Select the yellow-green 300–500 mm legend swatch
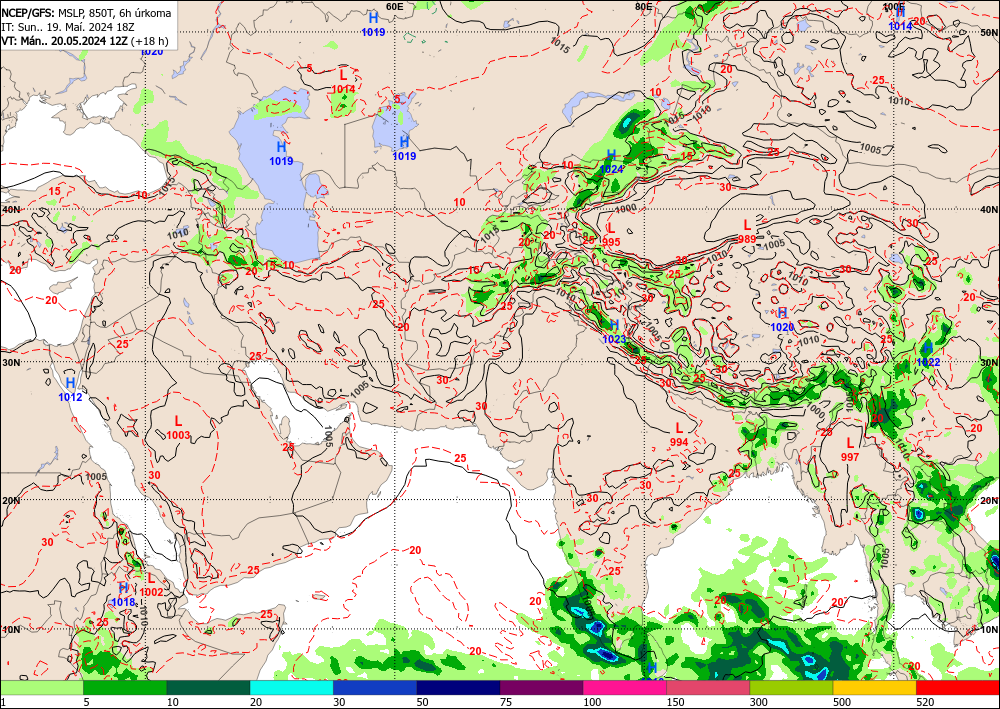 click(791, 688)
